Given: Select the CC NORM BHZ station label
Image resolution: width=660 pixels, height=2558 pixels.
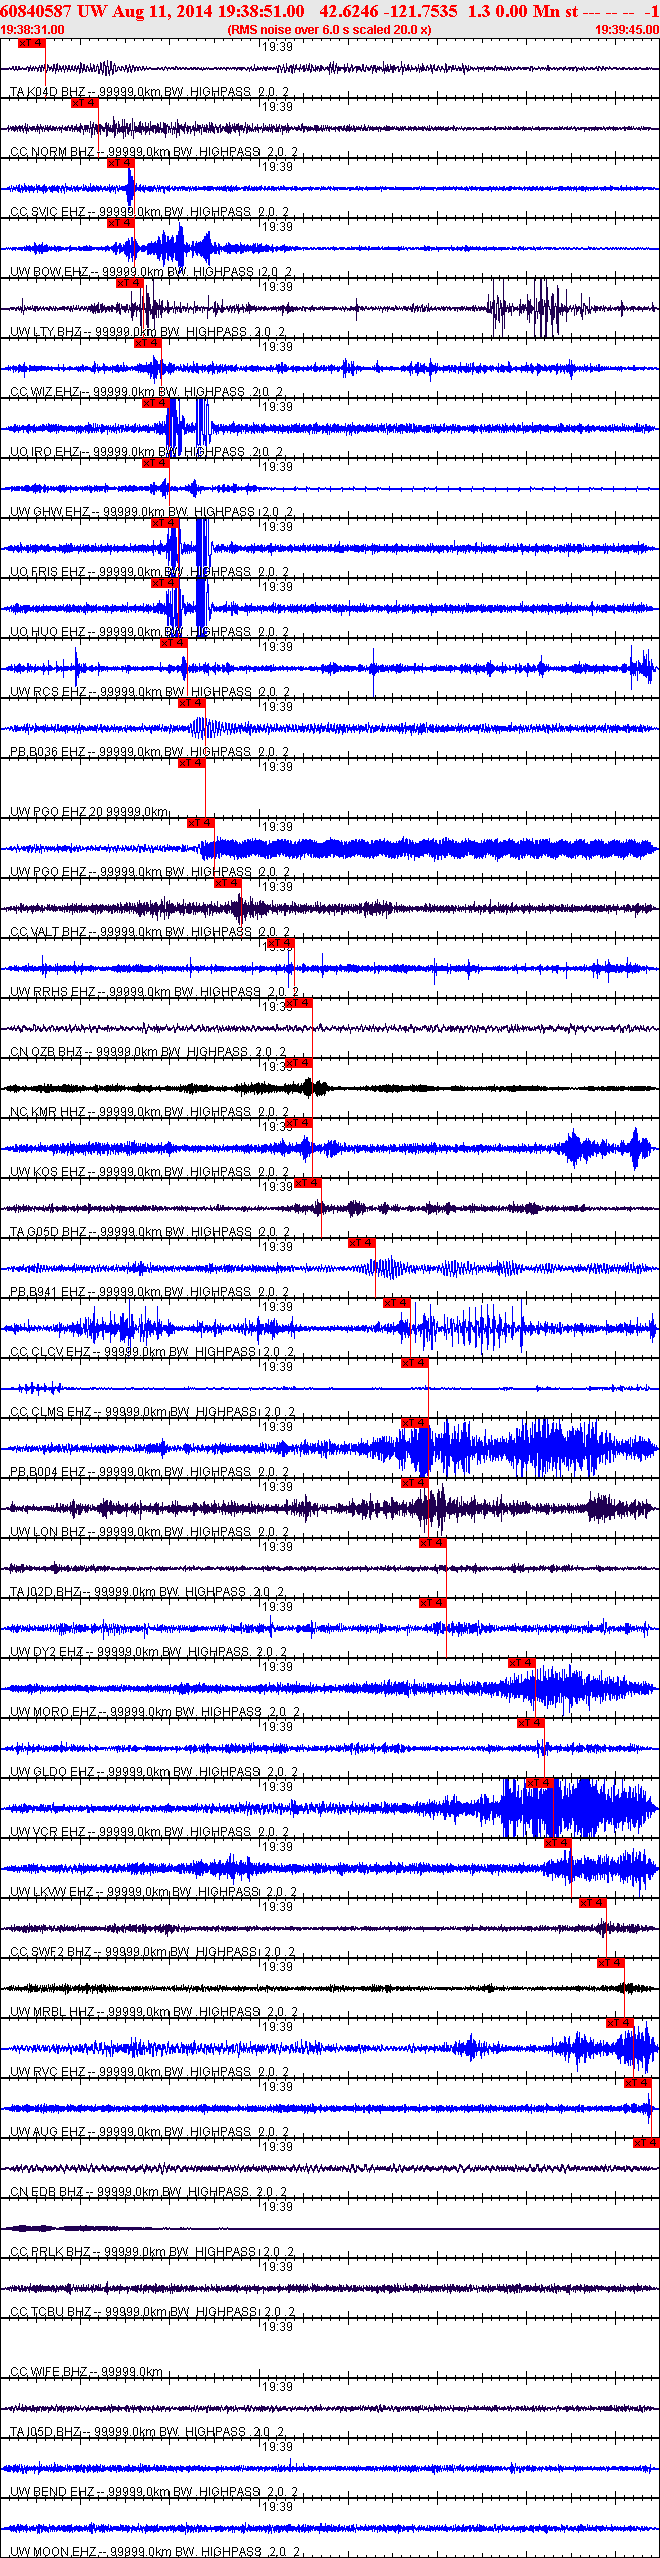Looking at the screenshot, I should [x=154, y=152].
